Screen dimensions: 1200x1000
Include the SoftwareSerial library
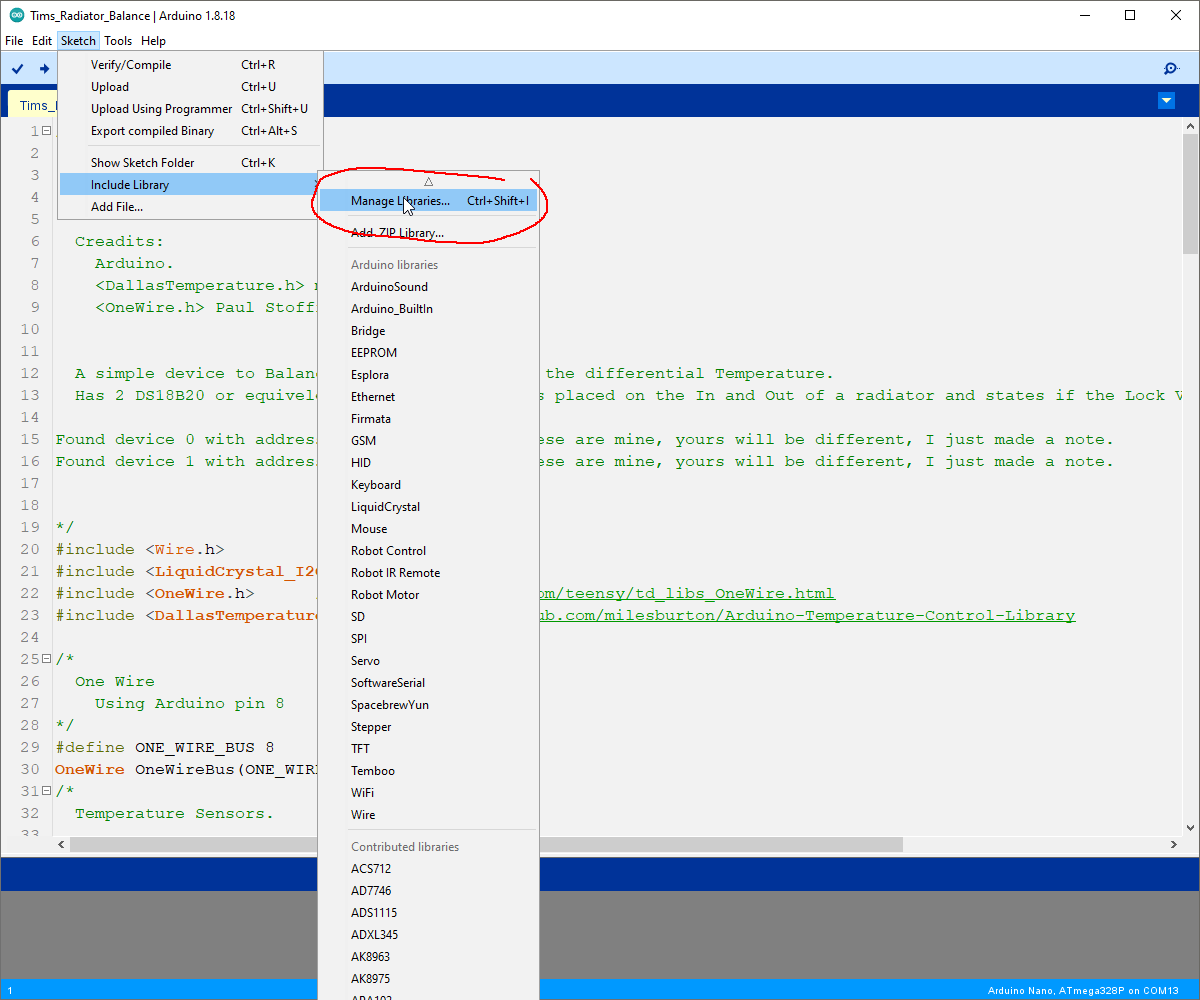(x=428, y=683)
